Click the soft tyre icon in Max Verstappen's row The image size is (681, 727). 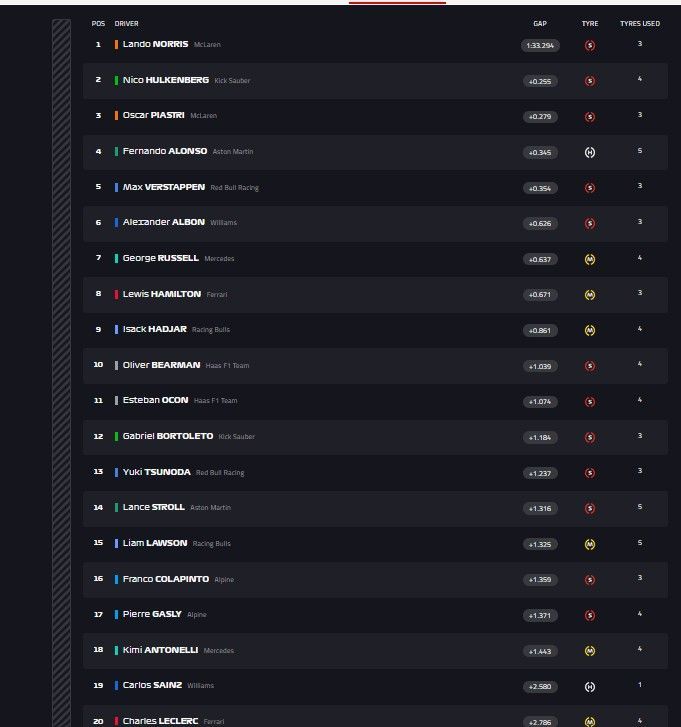(x=589, y=188)
